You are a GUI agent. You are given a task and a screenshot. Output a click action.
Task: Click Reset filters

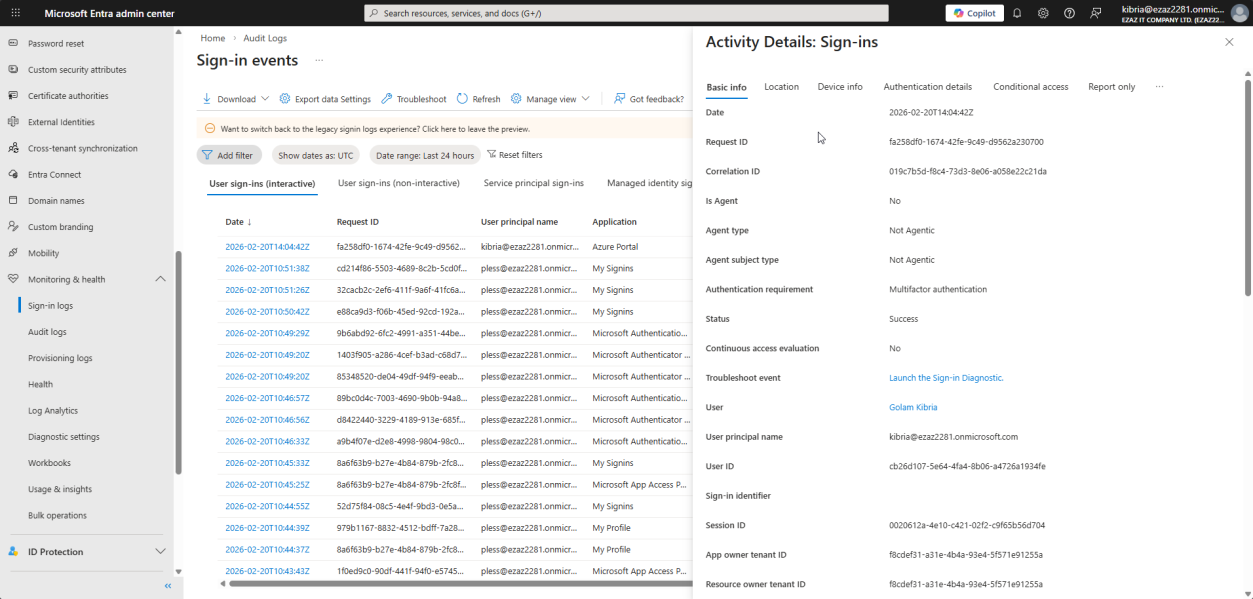(x=515, y=155)
